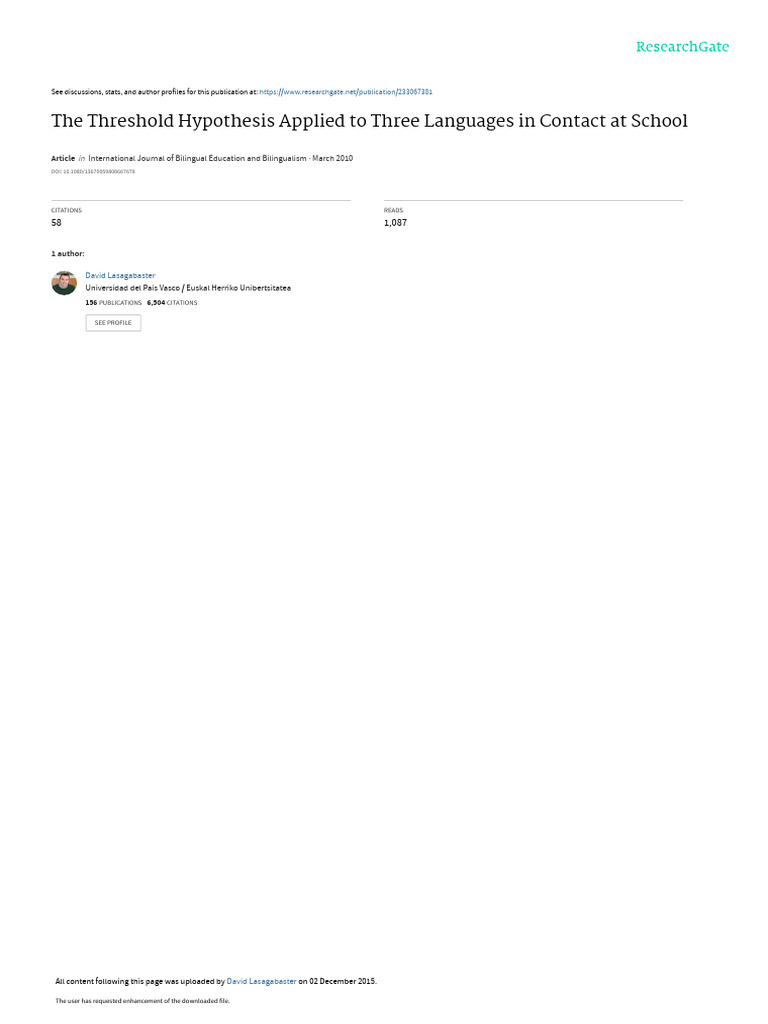This screenshot has width=768, height=1024.
Task: Click the SEE PROFILE button
Action: coord(113,323)
